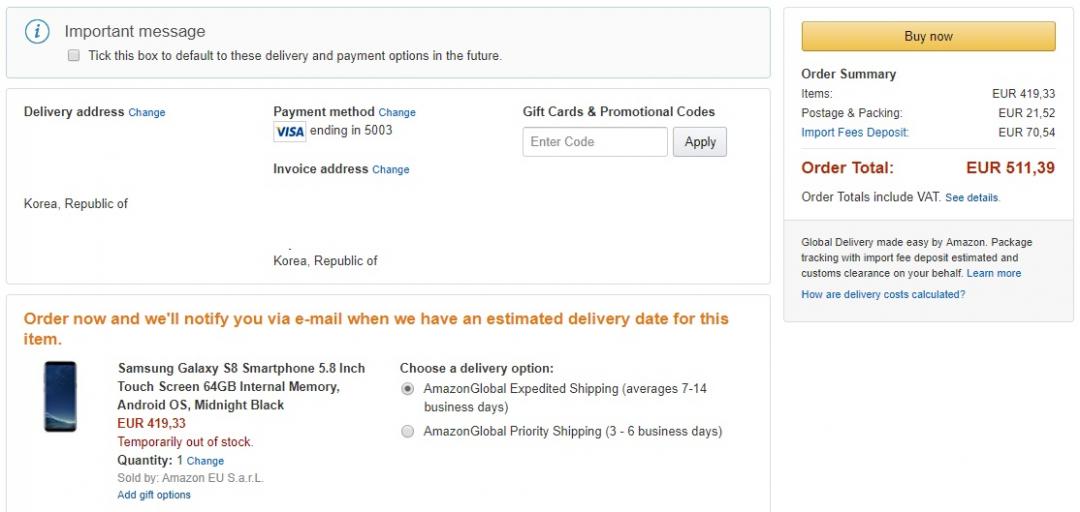The width and height of the screenshot is (1080, 512).
Task: Open Add gift options link
Action: tap(154, 495)
